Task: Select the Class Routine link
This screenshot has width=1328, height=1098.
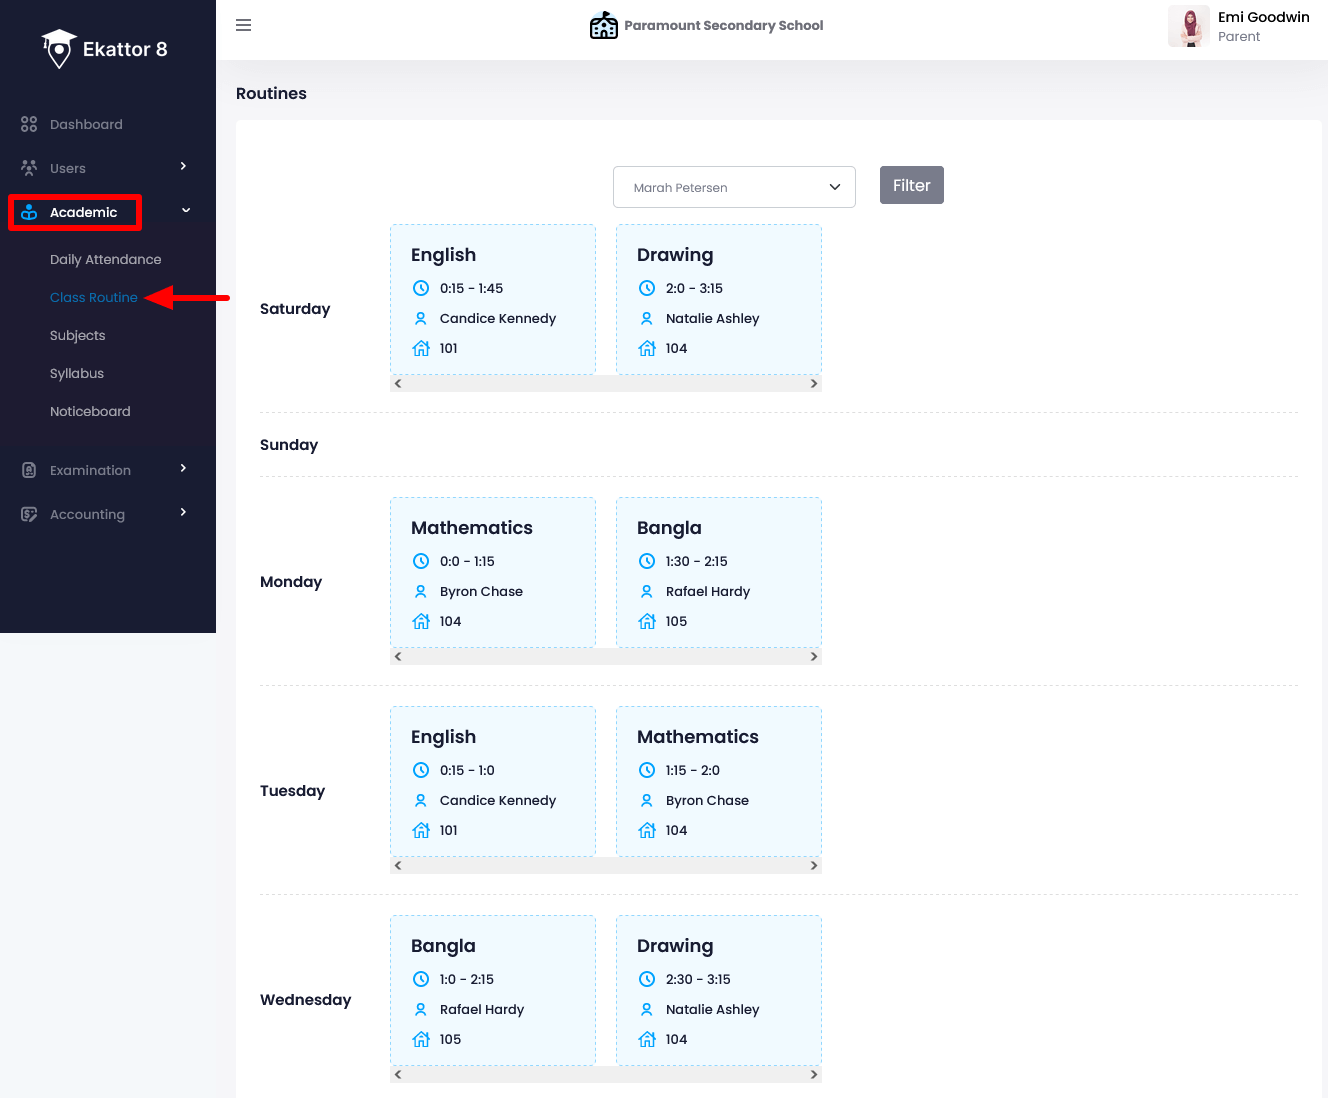Action: 94,297
